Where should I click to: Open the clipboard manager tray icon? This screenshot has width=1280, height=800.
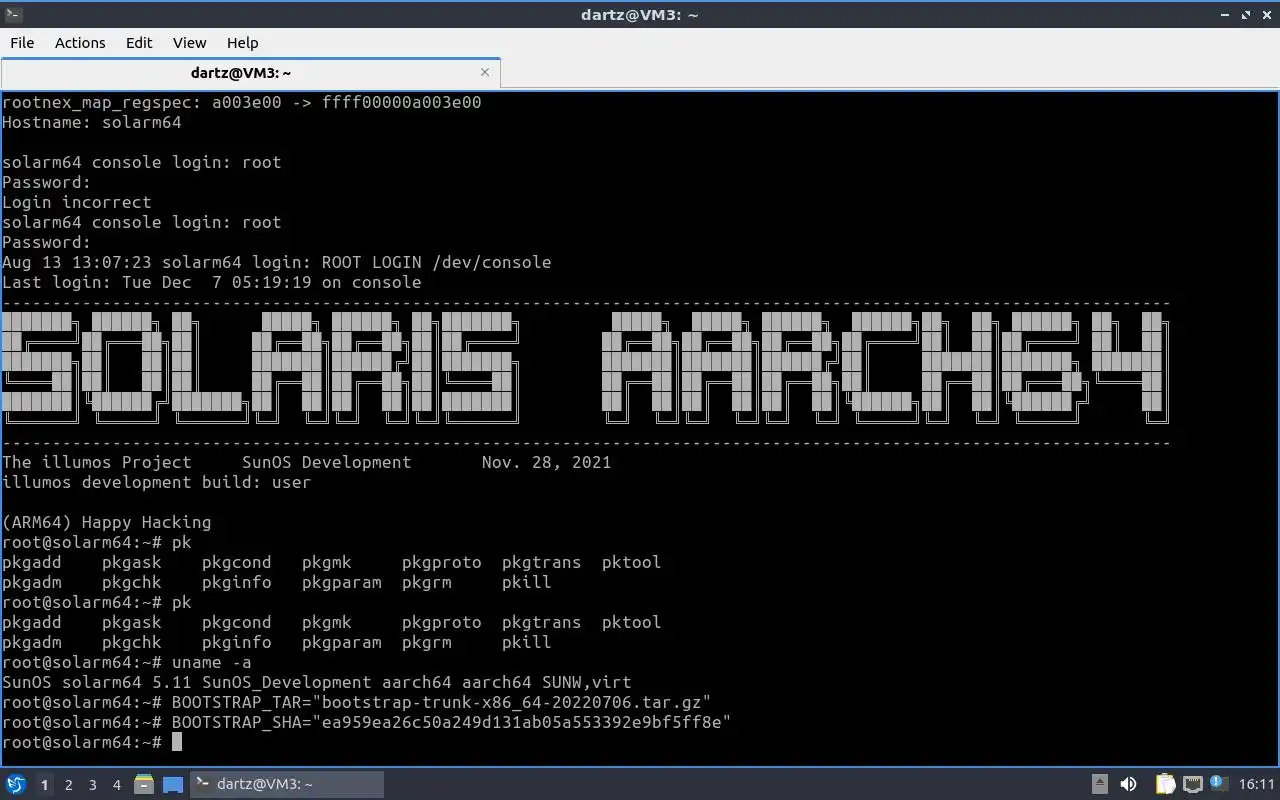(x=1166, y=784)
